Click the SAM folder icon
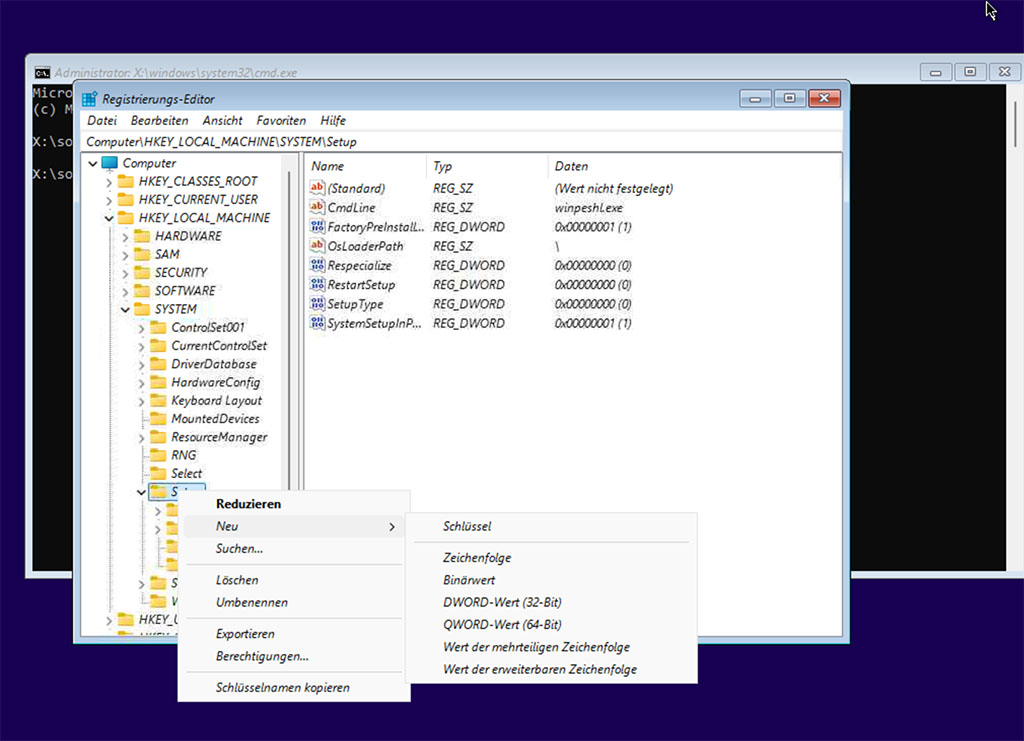Screen dimensions: 1024x741 (x=142, y=255)
